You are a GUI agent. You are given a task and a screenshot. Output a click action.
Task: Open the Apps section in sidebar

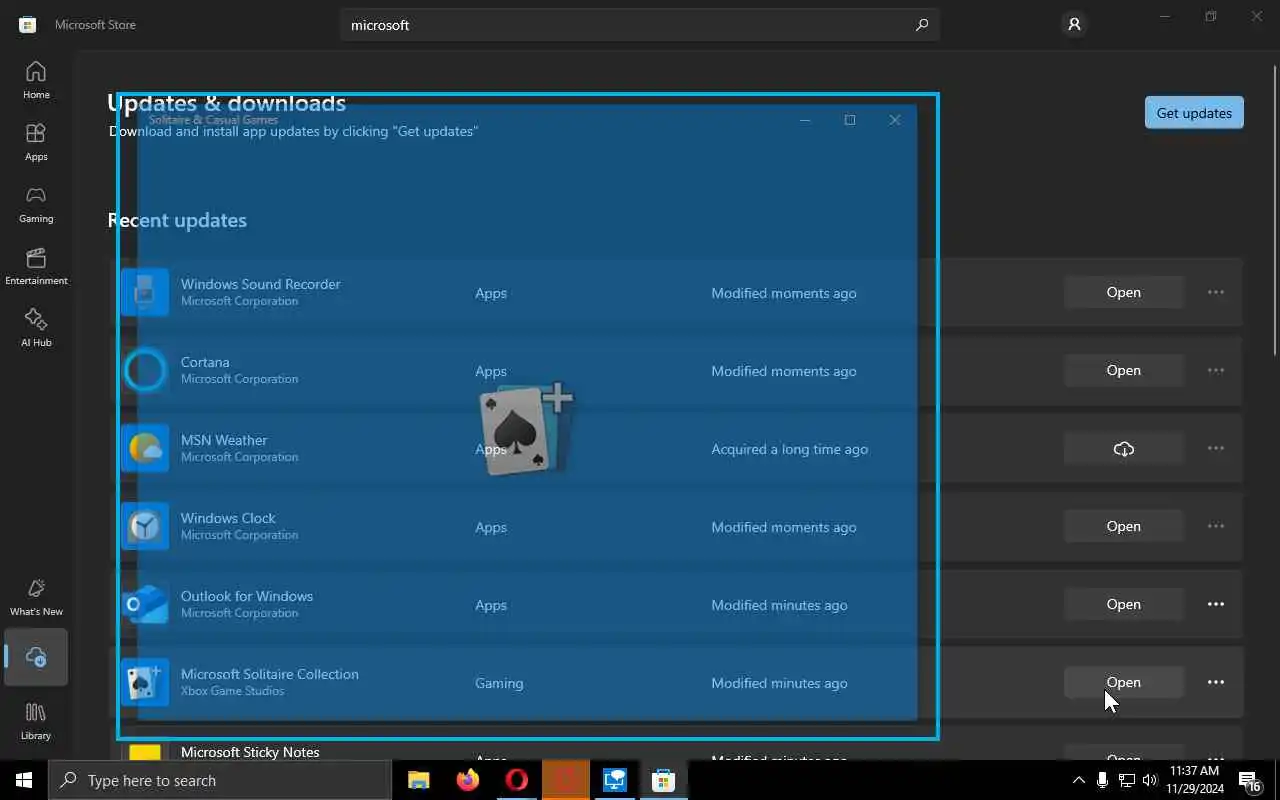36,142
